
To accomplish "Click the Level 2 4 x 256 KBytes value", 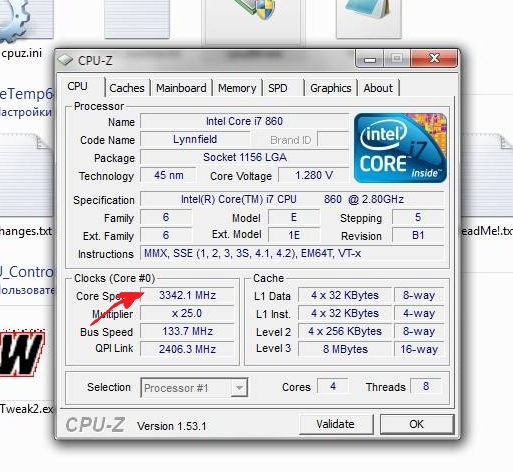I will coord(345,331).
